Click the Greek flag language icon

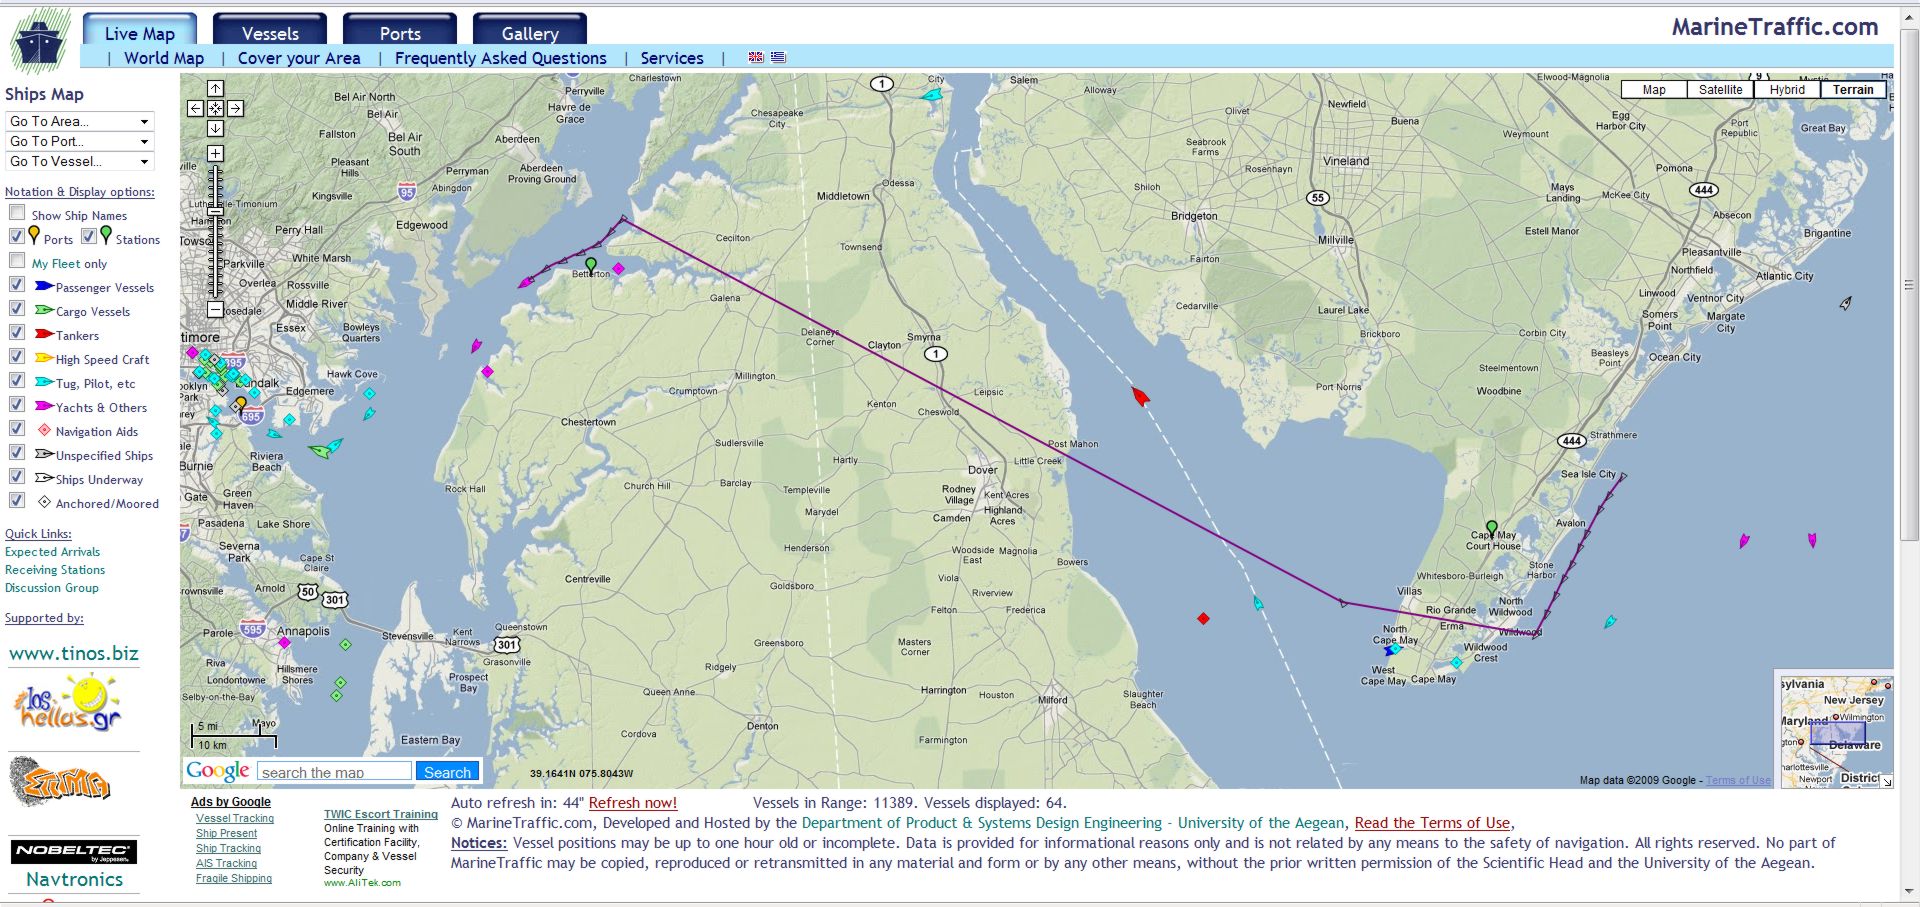[x=778, y=58]
